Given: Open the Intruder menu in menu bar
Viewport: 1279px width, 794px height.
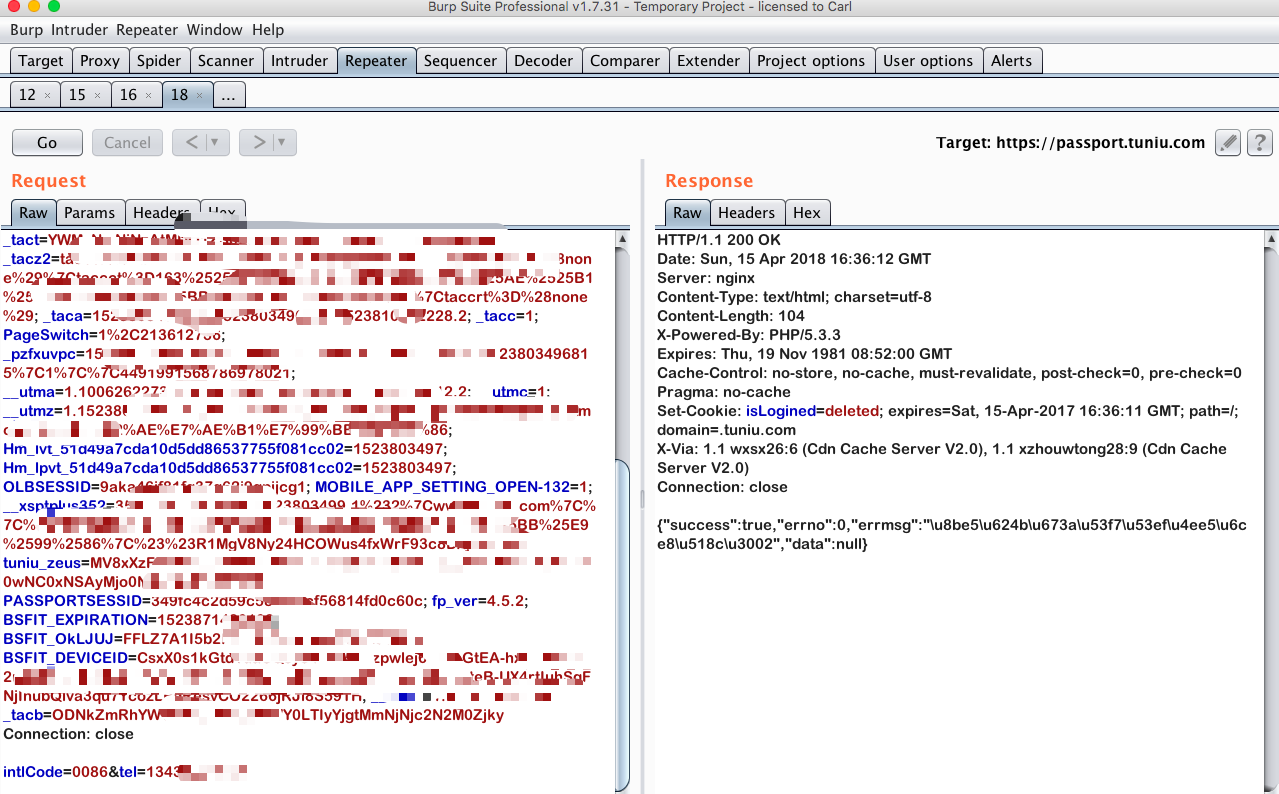Looking at the screenshot, I should point(79,30).
